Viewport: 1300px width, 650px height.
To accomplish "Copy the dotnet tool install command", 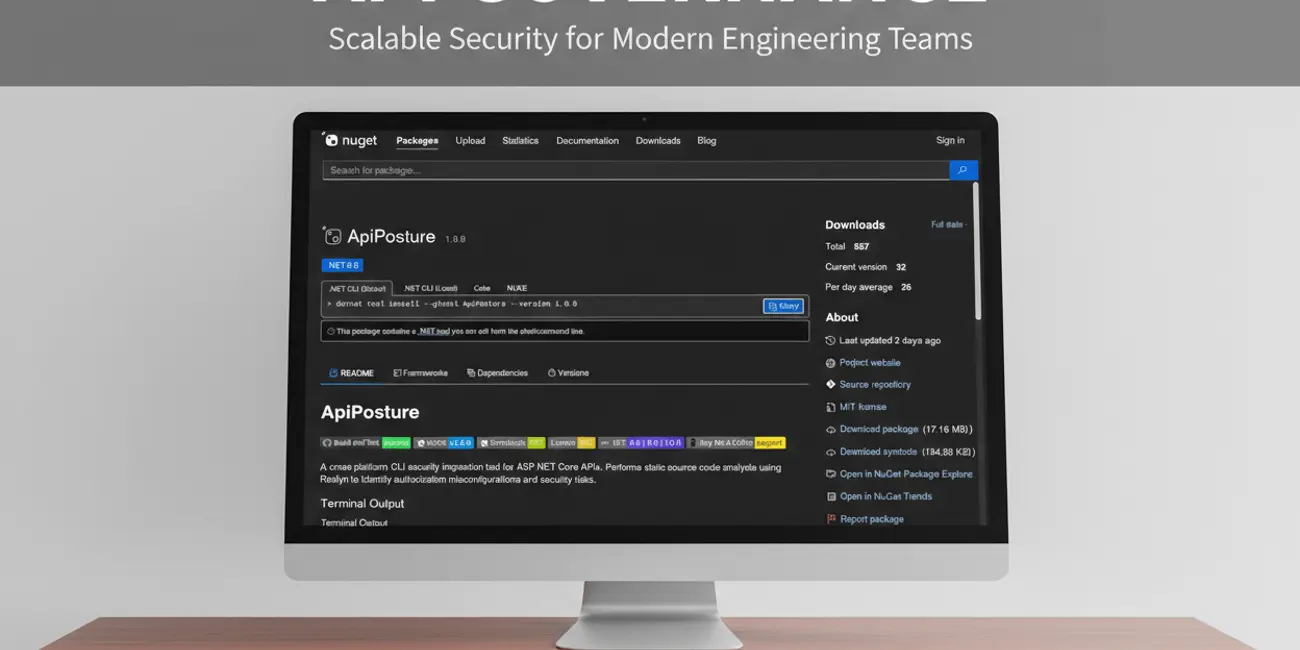I will pyautogui.click(x=782, y=305).
